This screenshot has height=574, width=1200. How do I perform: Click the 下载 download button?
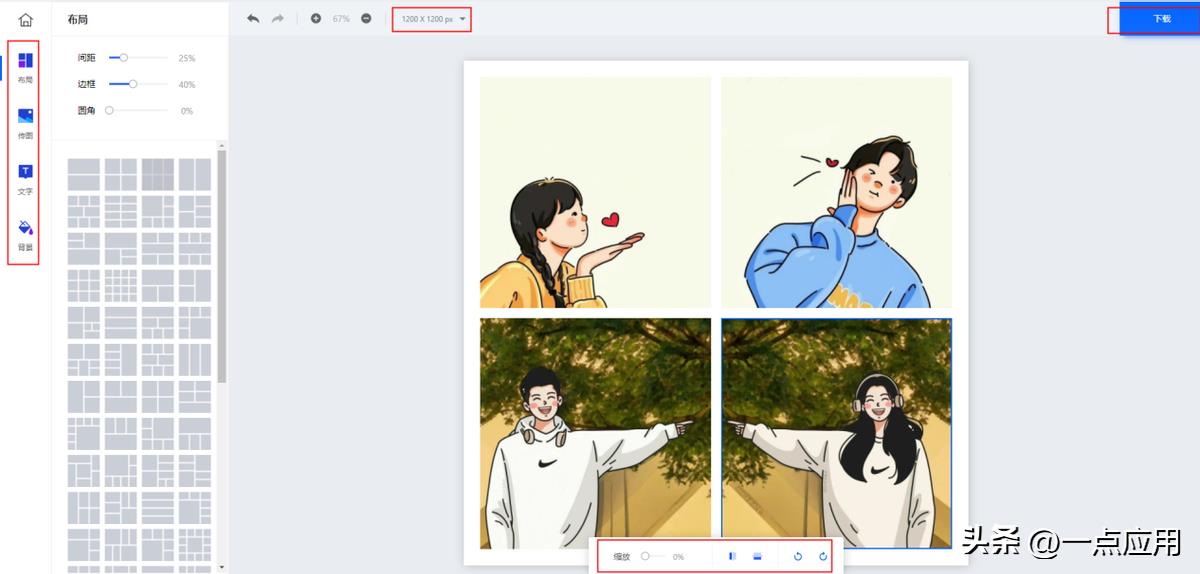pos(1161,19)
